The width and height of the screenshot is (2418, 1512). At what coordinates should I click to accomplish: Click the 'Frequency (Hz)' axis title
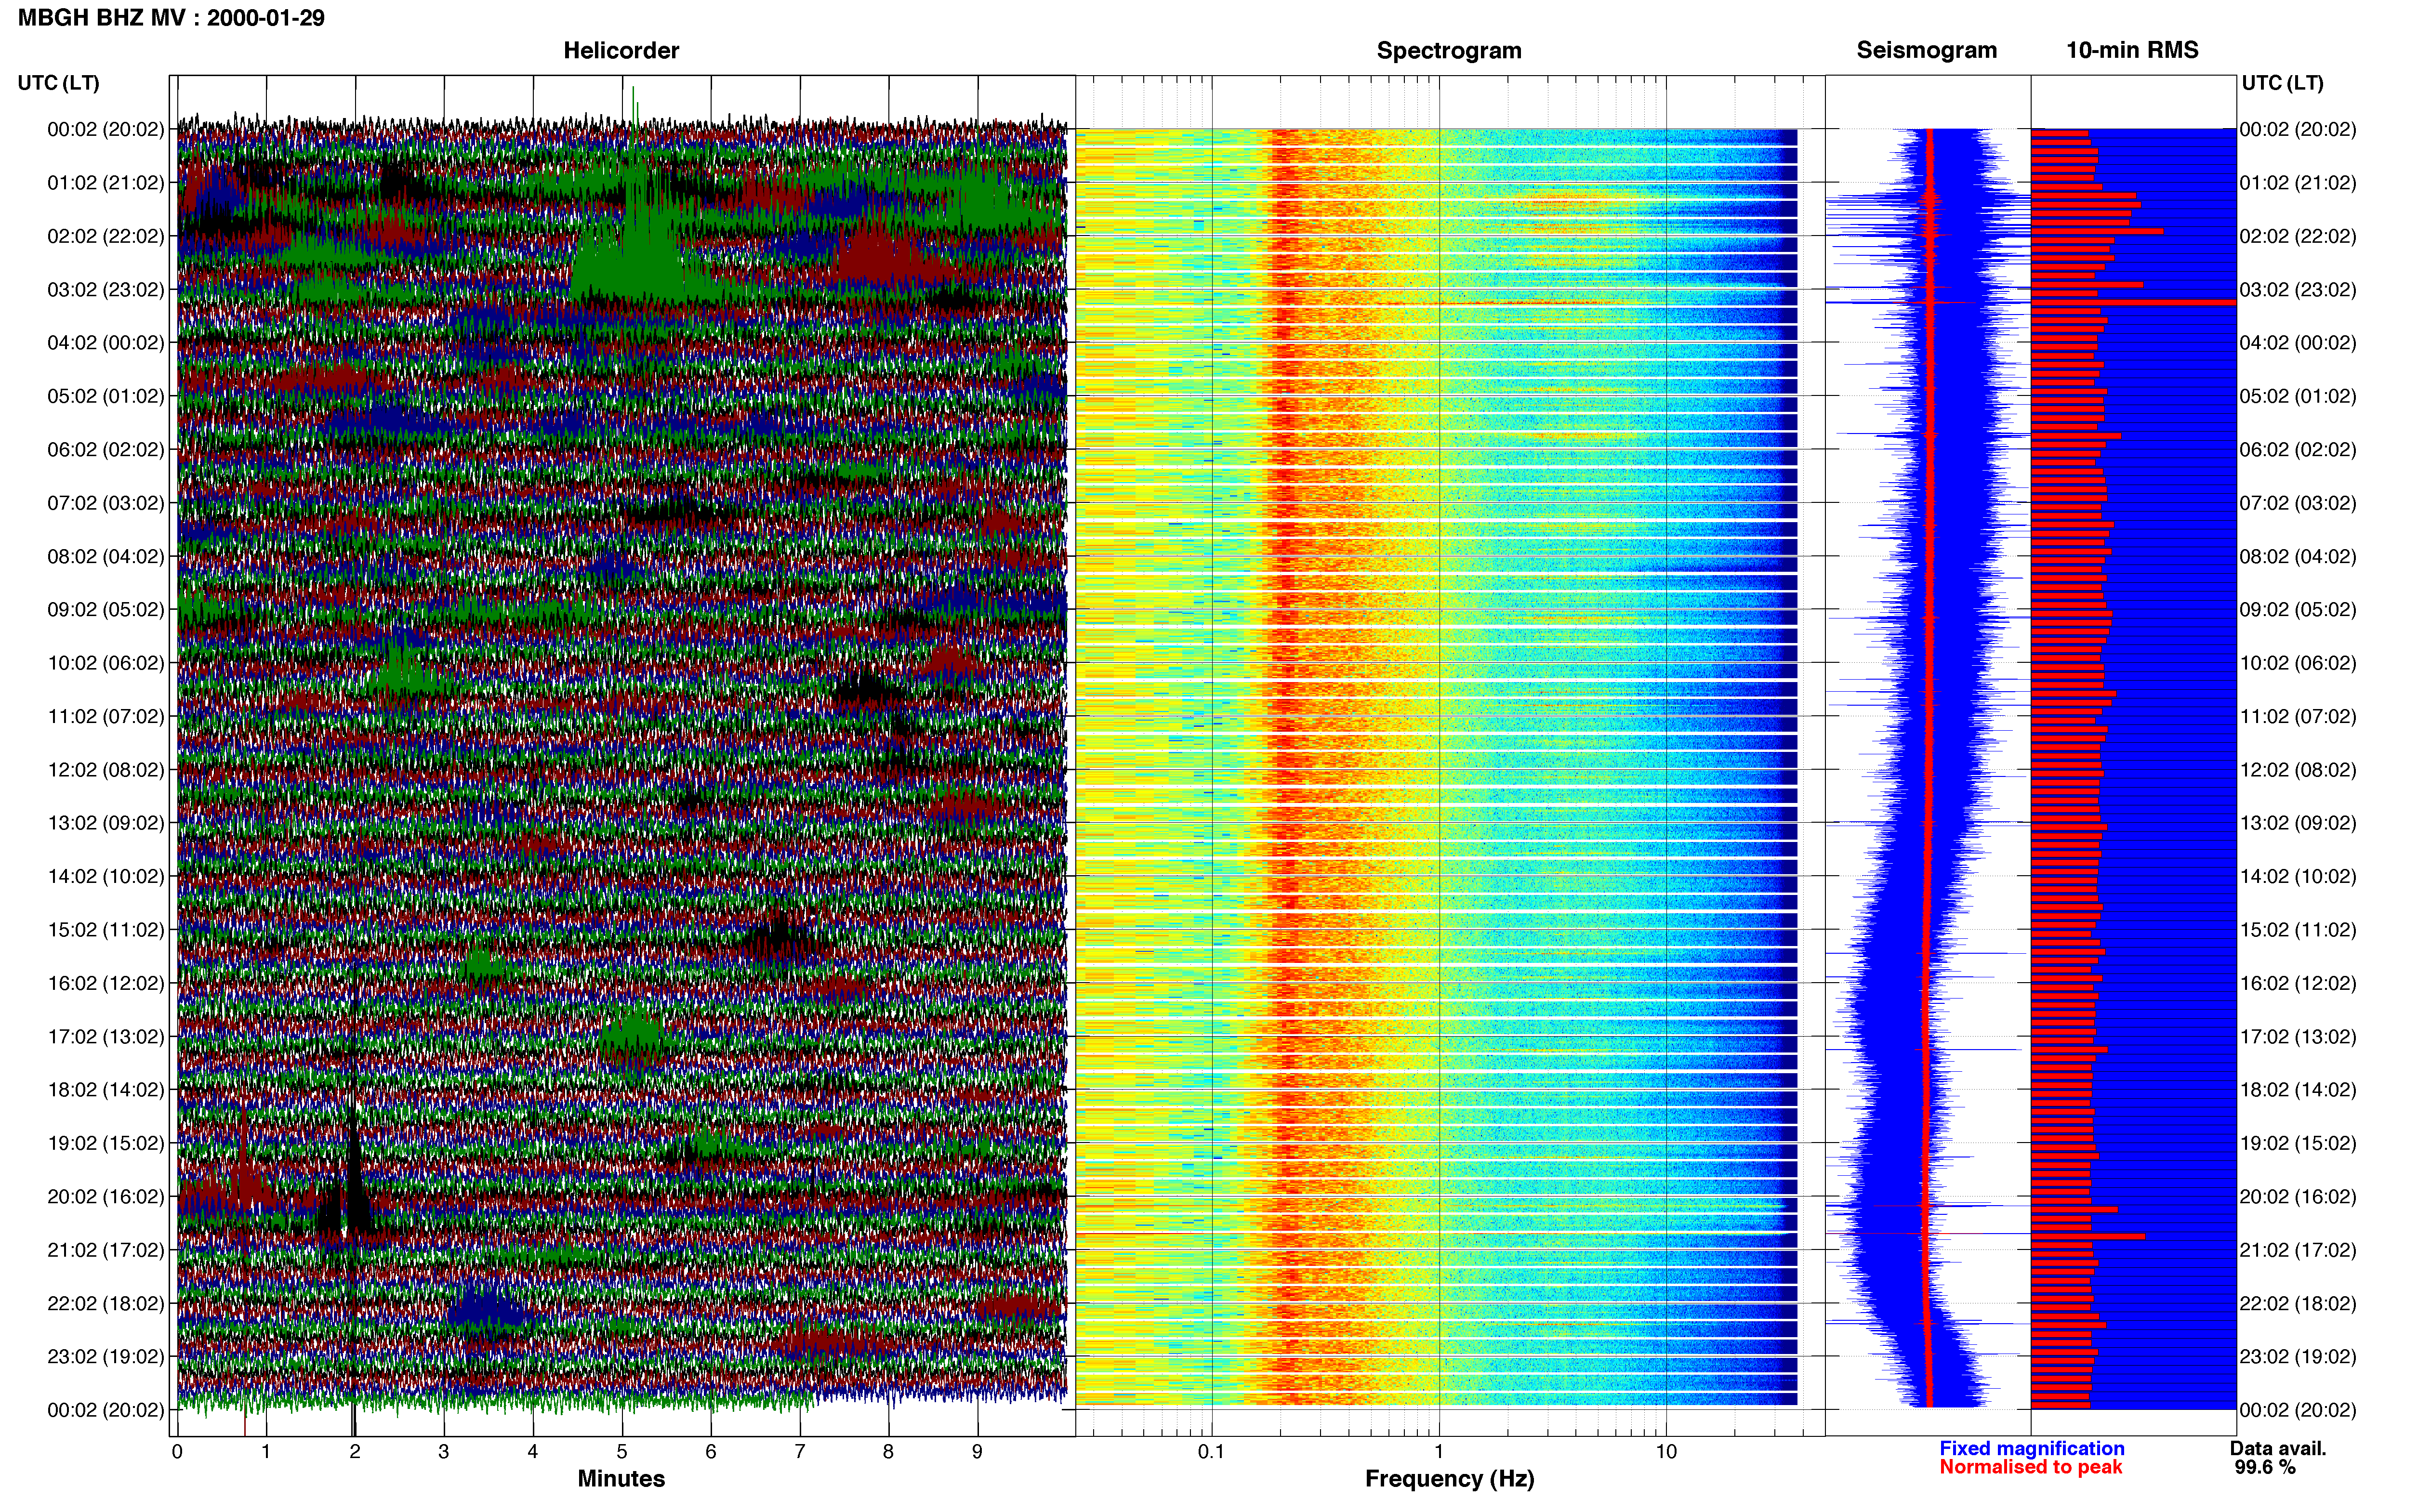point(1449,1479)
